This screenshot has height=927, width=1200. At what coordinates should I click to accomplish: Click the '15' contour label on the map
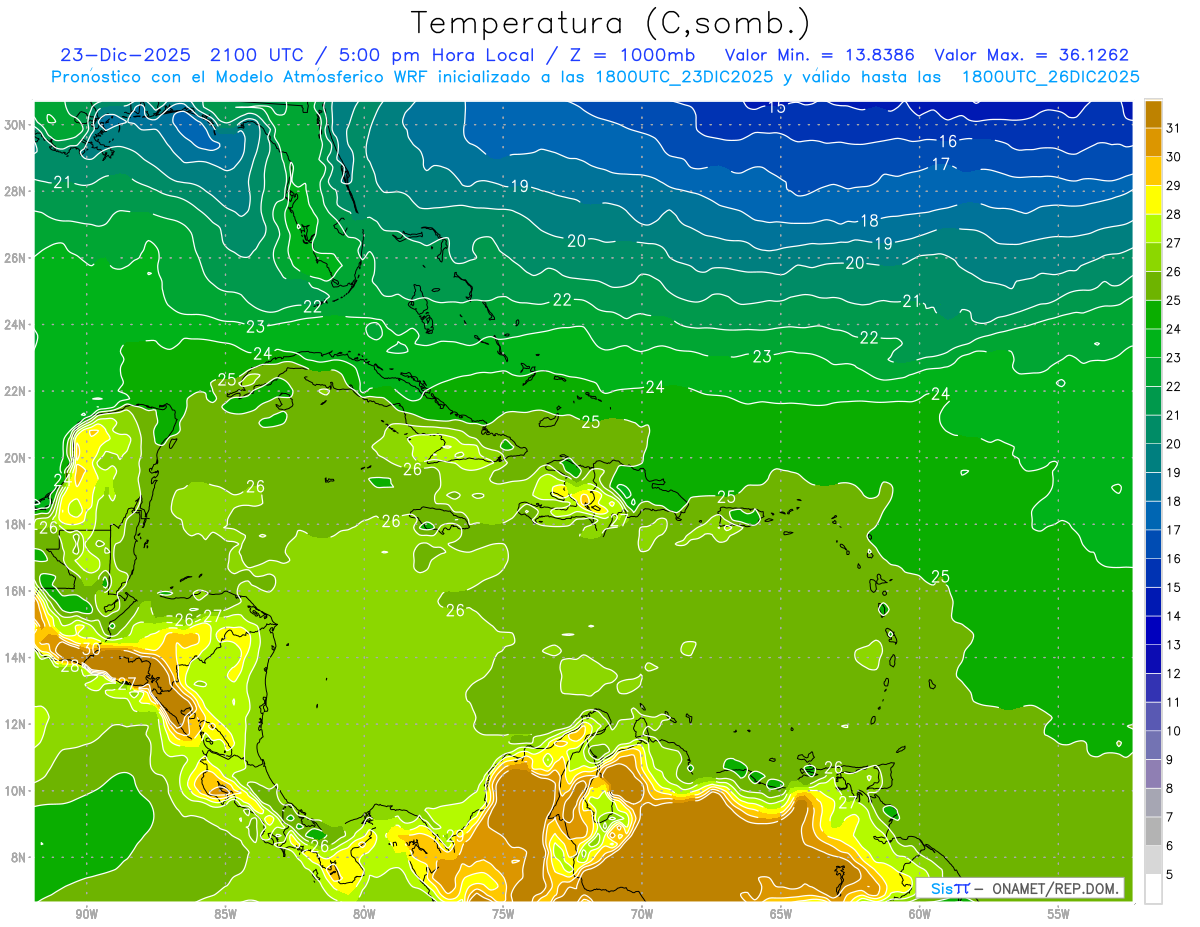[777, 107]
